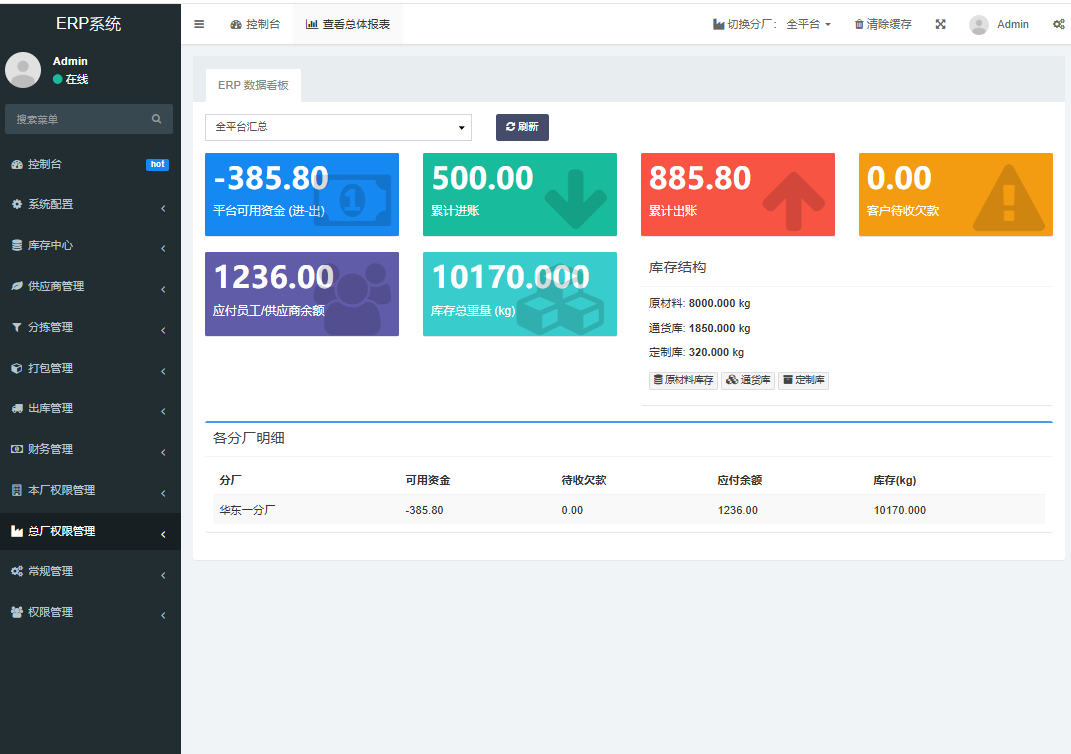Viewport: 1071px width, 754px height.
Task: Expand the 财务管理 menu chevron
Action: point(163,453)
